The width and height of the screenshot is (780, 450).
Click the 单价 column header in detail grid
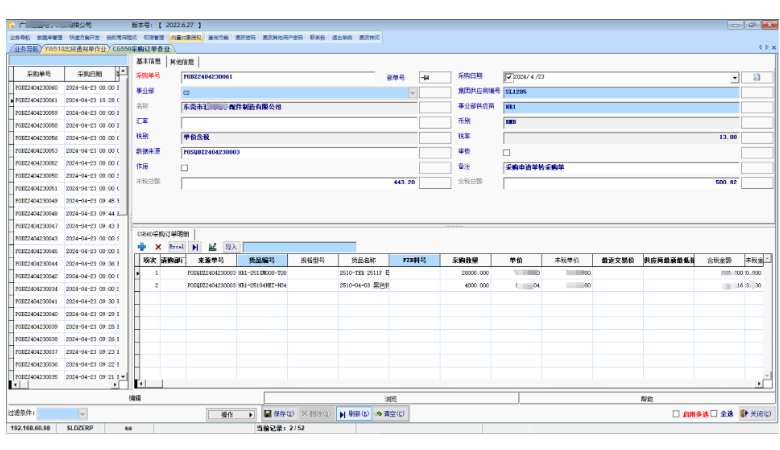tap(516, 260)
